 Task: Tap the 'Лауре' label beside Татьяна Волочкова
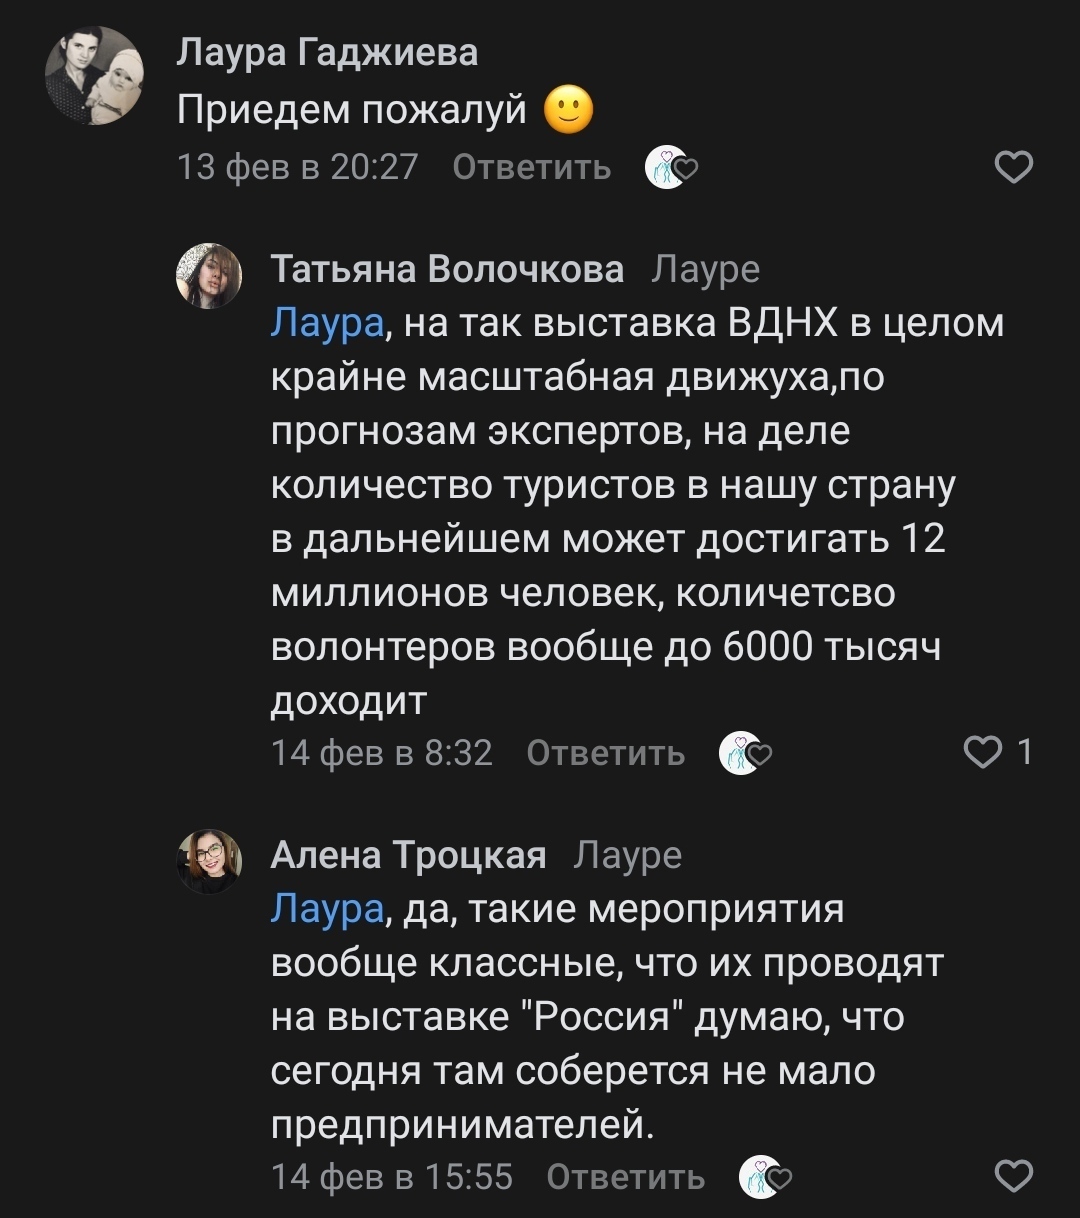[x=705, y=269]
